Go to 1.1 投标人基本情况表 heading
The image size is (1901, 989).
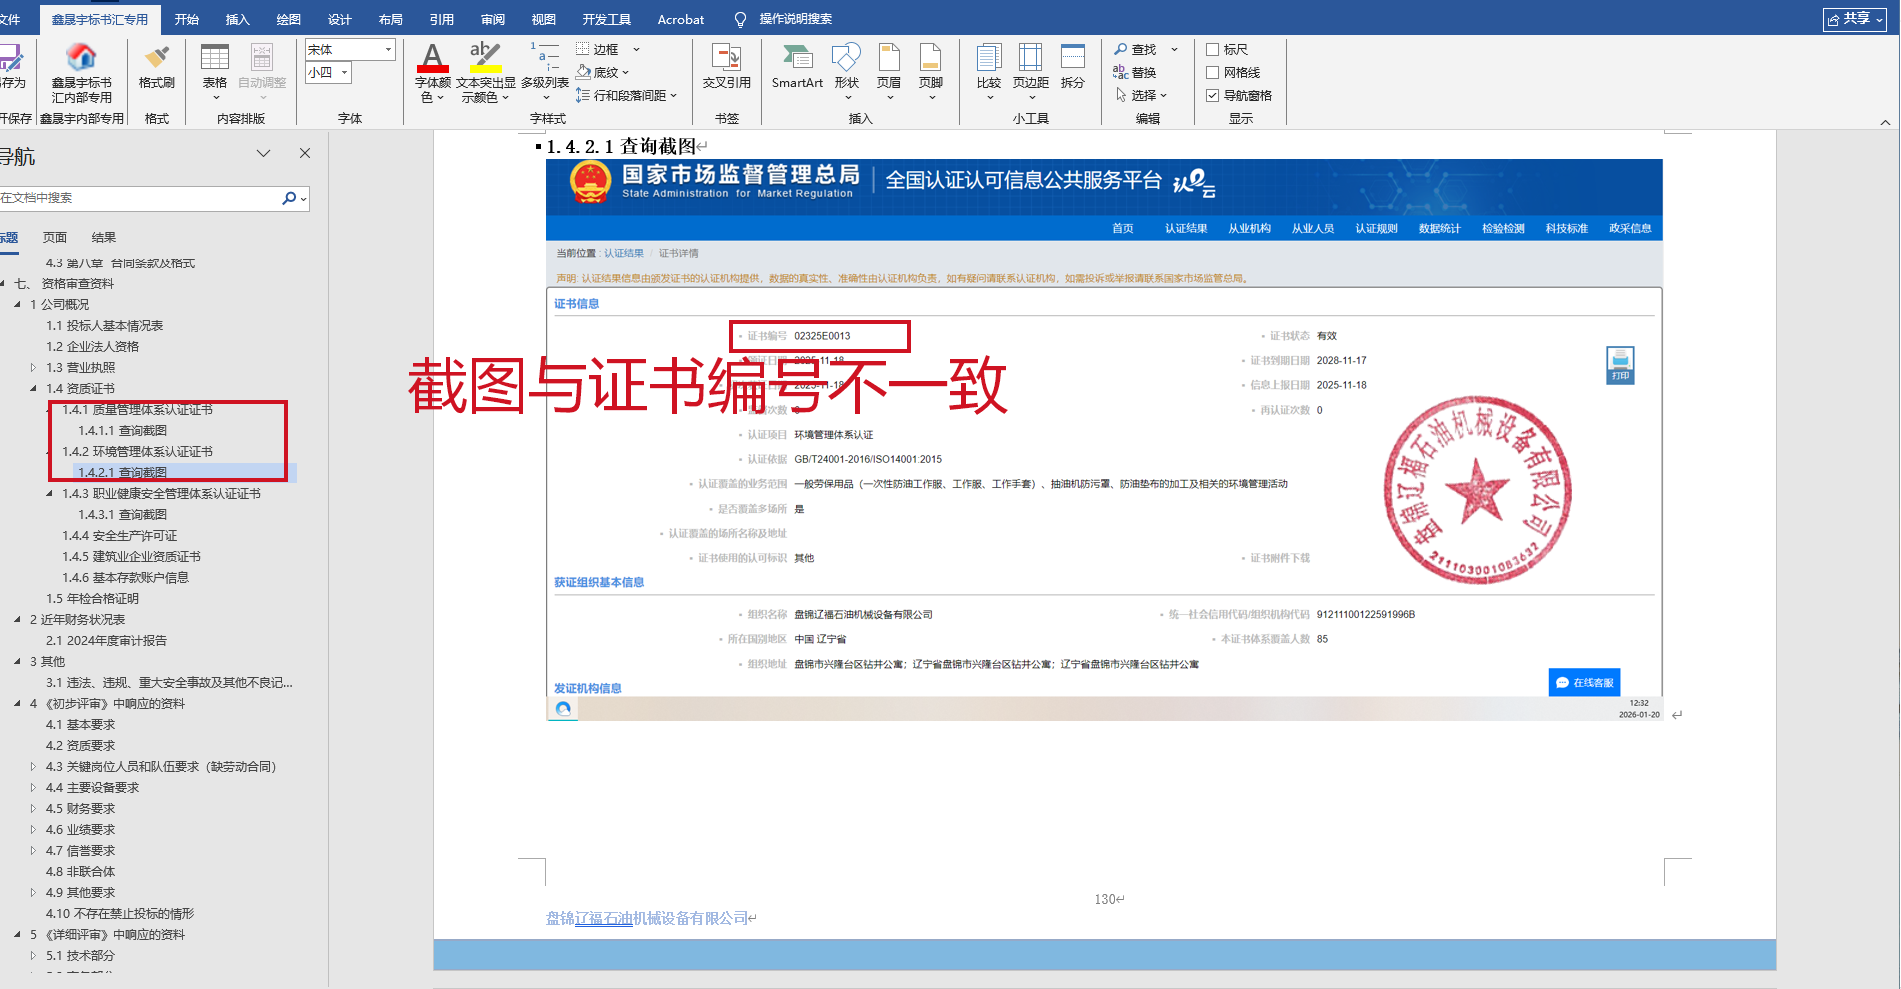(x=105, y=325)
